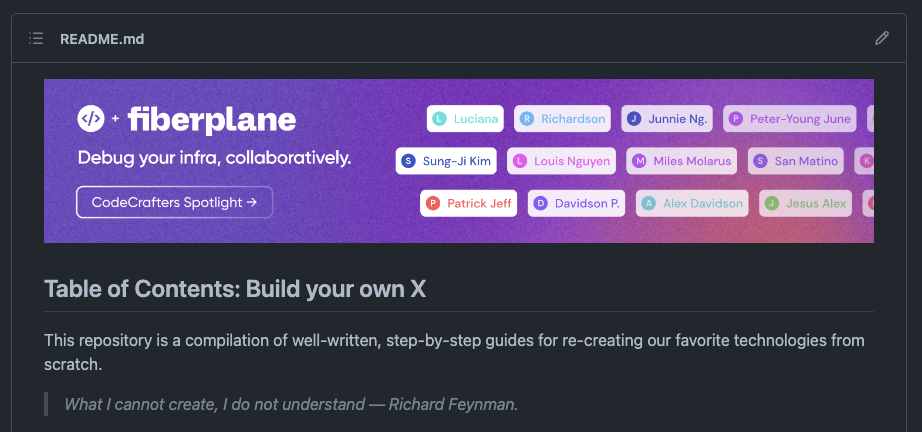Click the fiberplane banner image
Image resolution: width=922 pixels, height=432 pixels.
coord(459,160)
